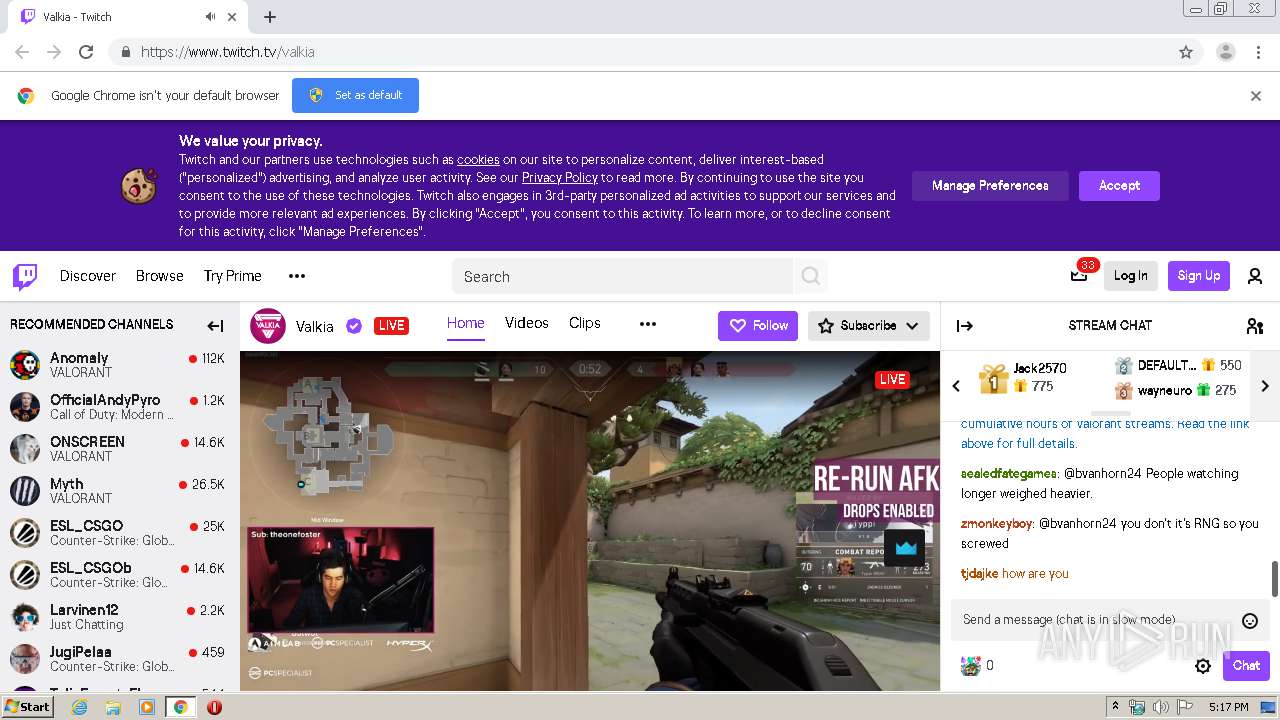Accept the privacy cookies notice
Viewport: 1280px width, 720px height.
pos(1119,186)
